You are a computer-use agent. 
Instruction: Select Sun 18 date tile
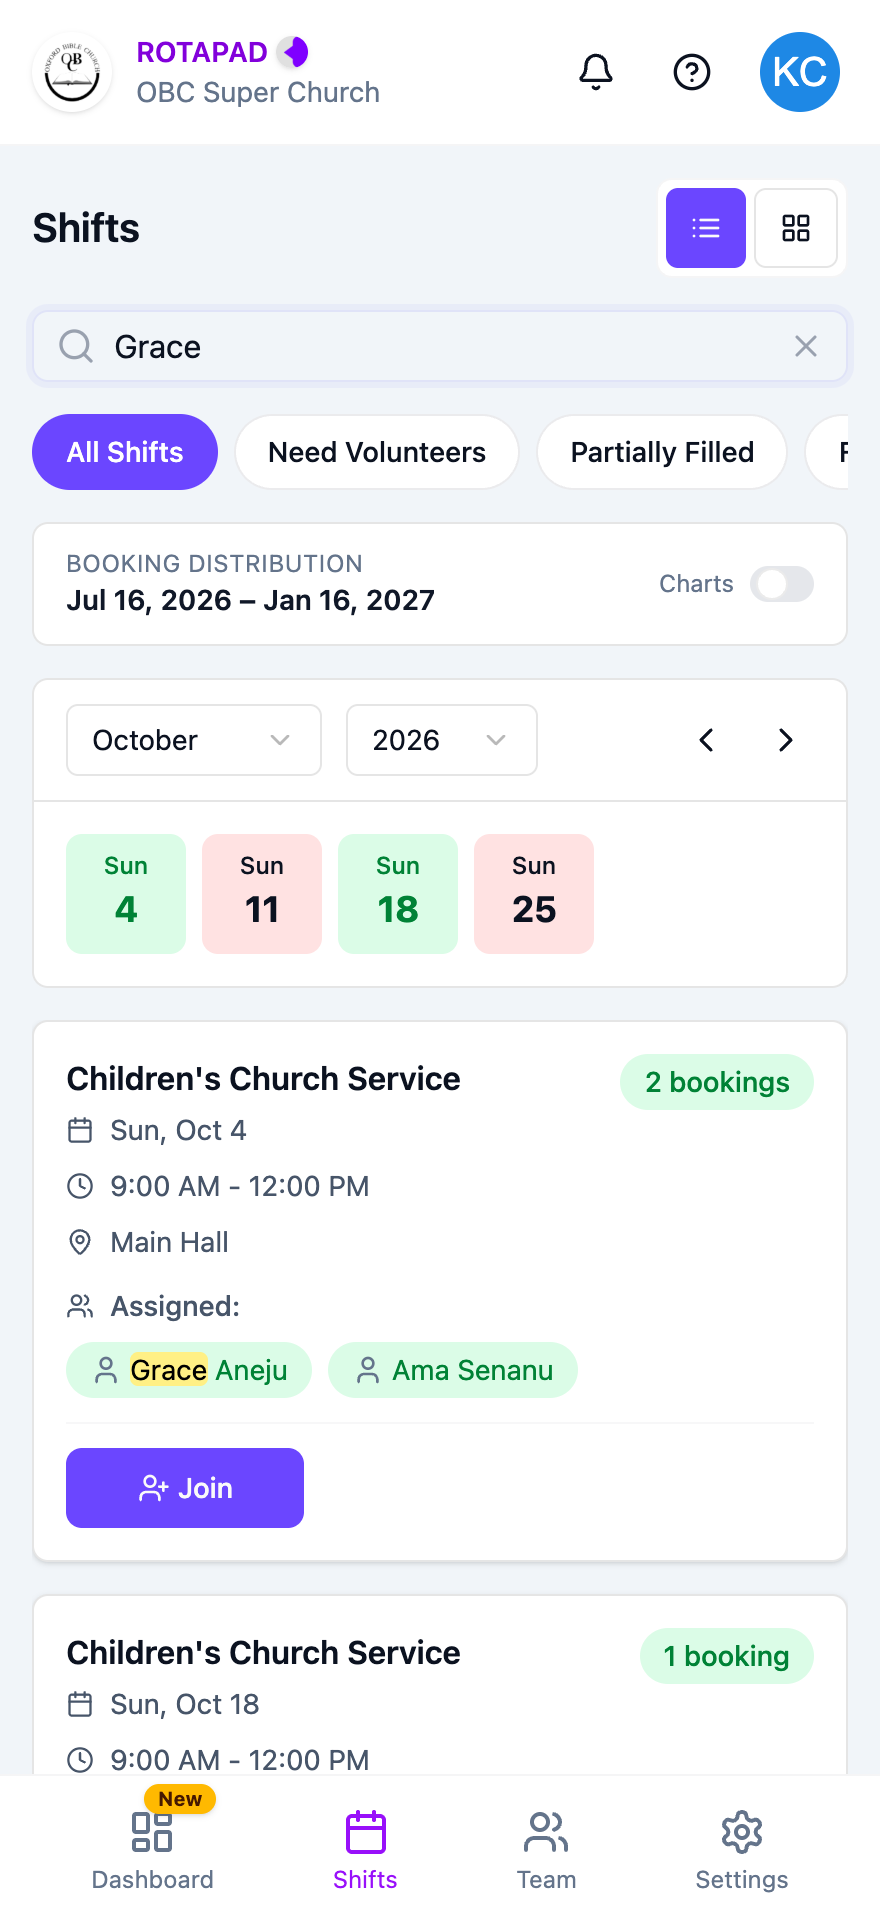(x=398, y=894)
